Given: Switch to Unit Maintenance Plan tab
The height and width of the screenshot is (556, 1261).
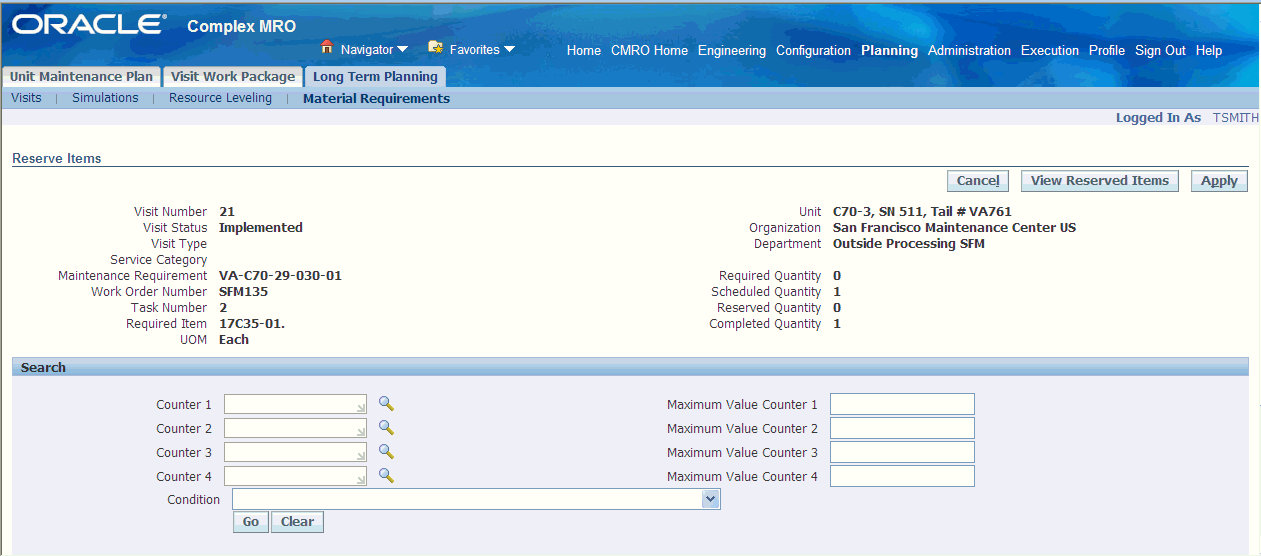Looking at the screenshot, I should (x=82, y=76).
